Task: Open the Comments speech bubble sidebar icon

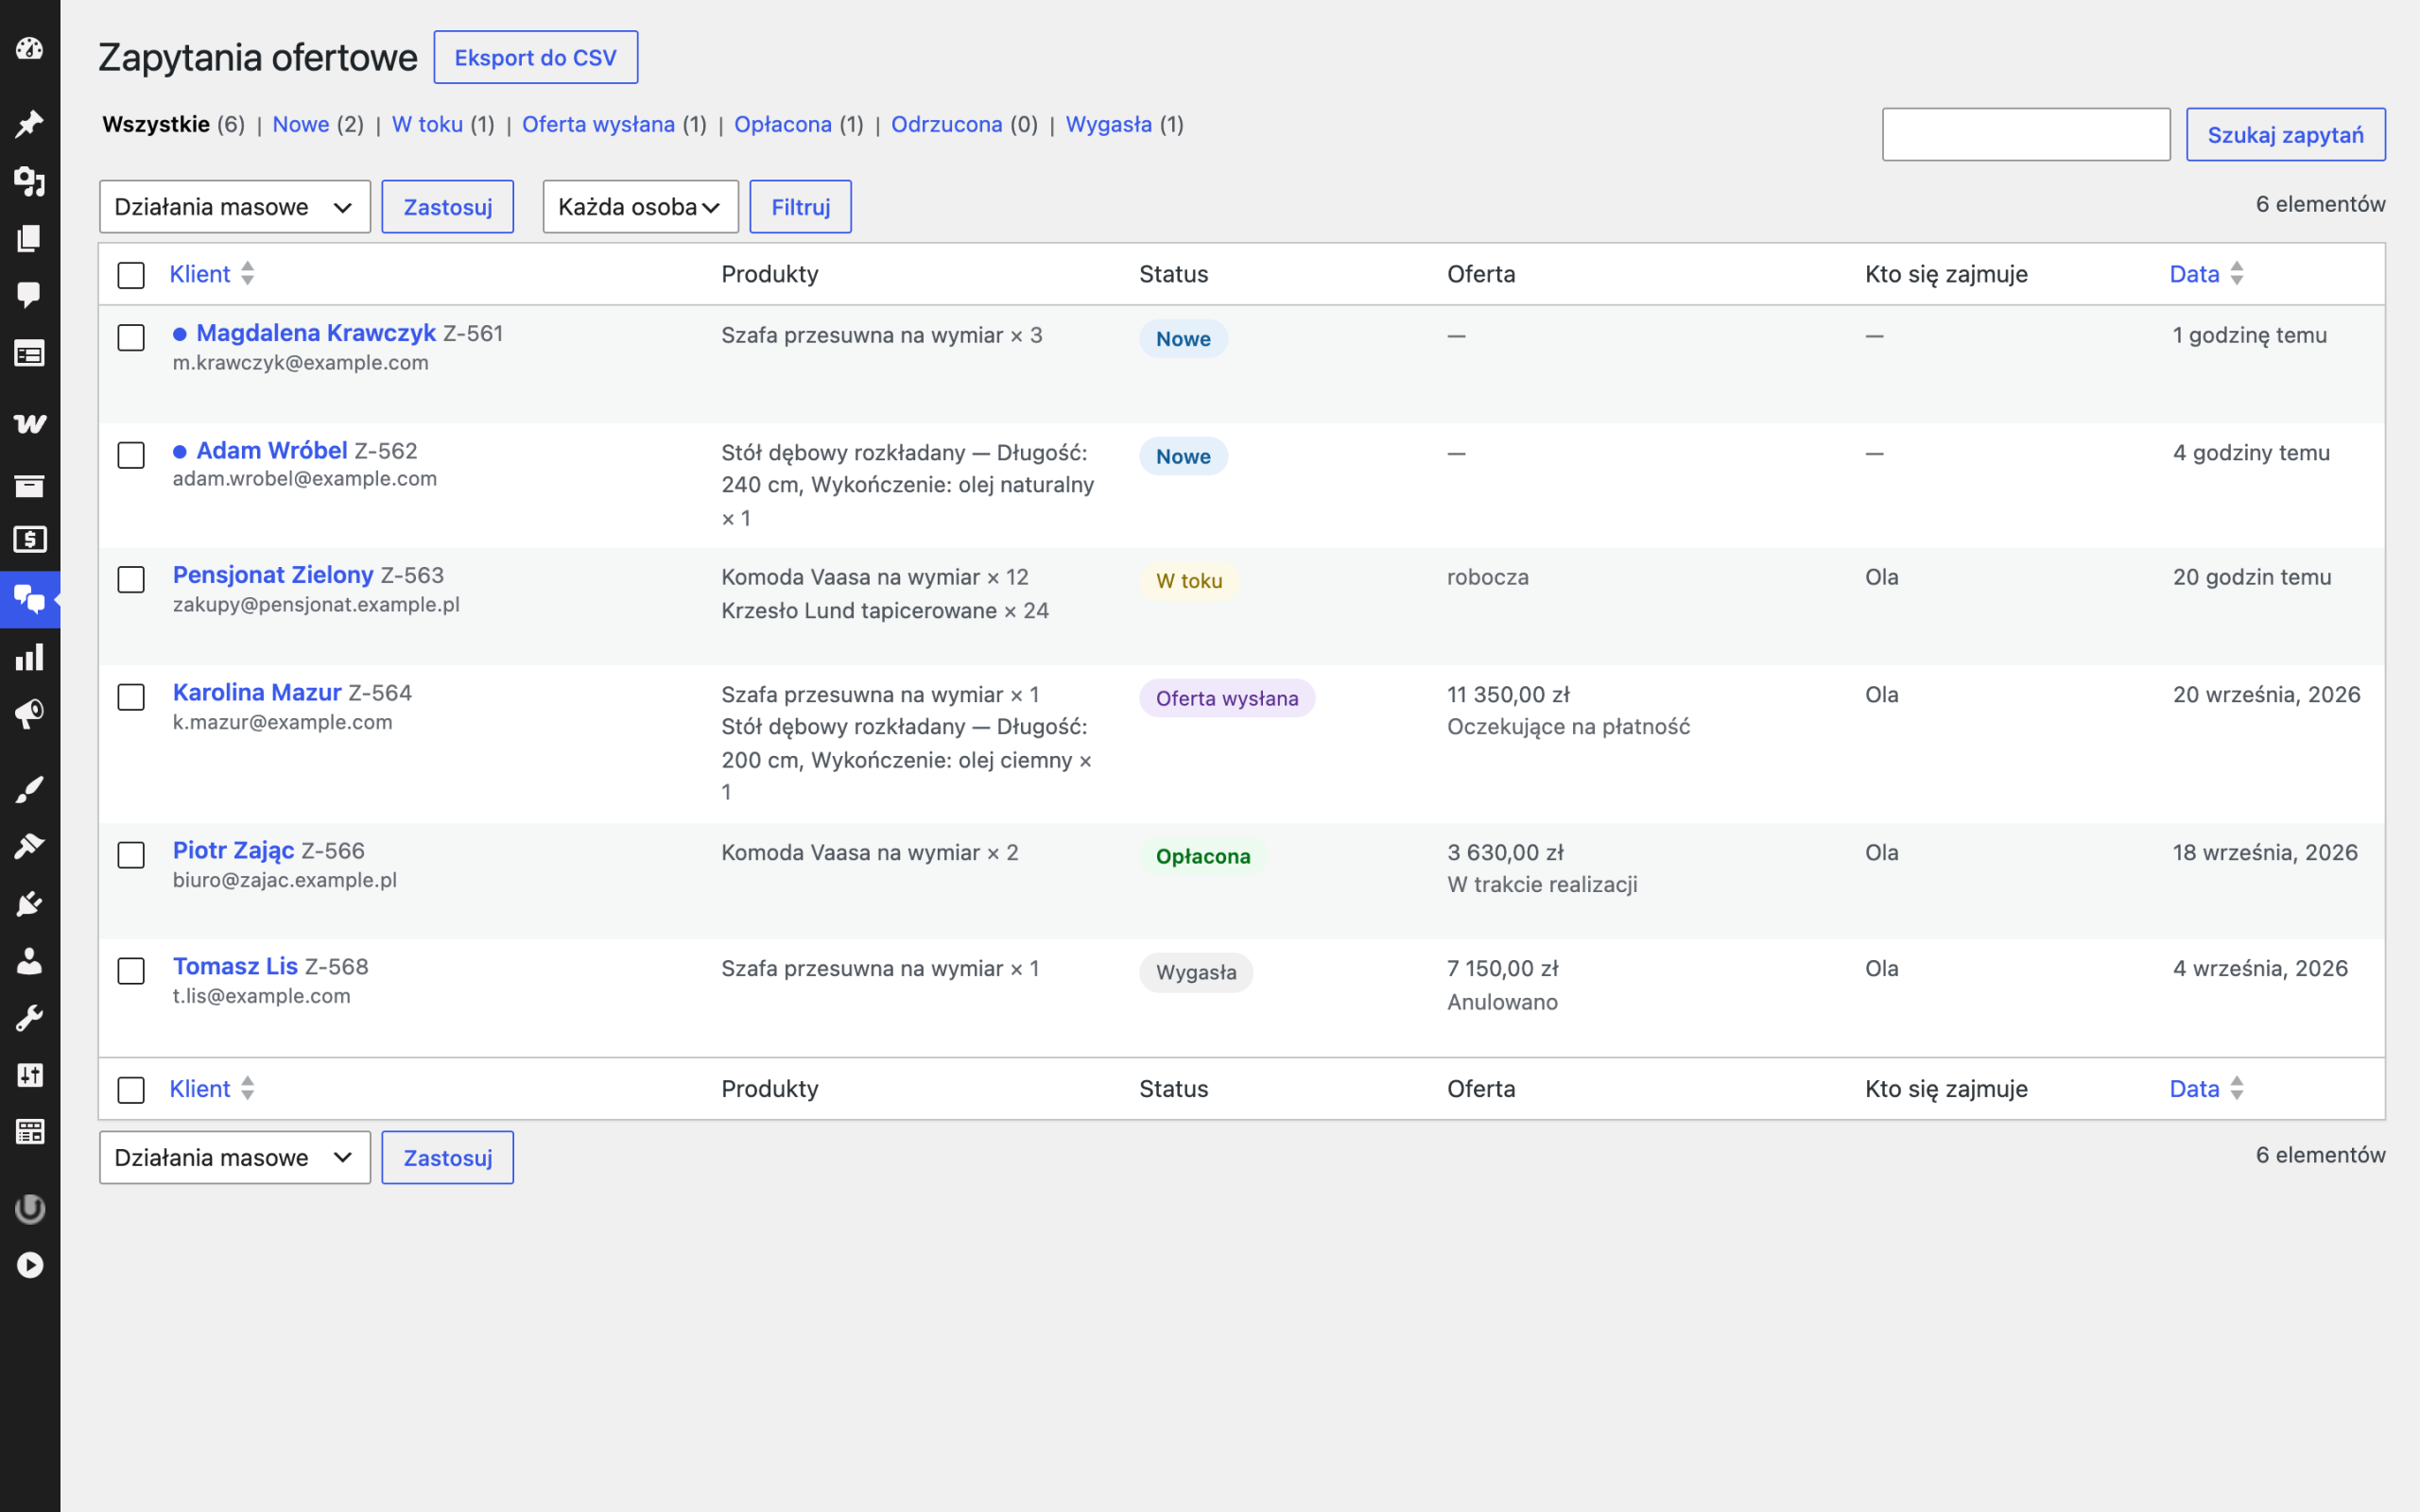Action: (30, 294)
